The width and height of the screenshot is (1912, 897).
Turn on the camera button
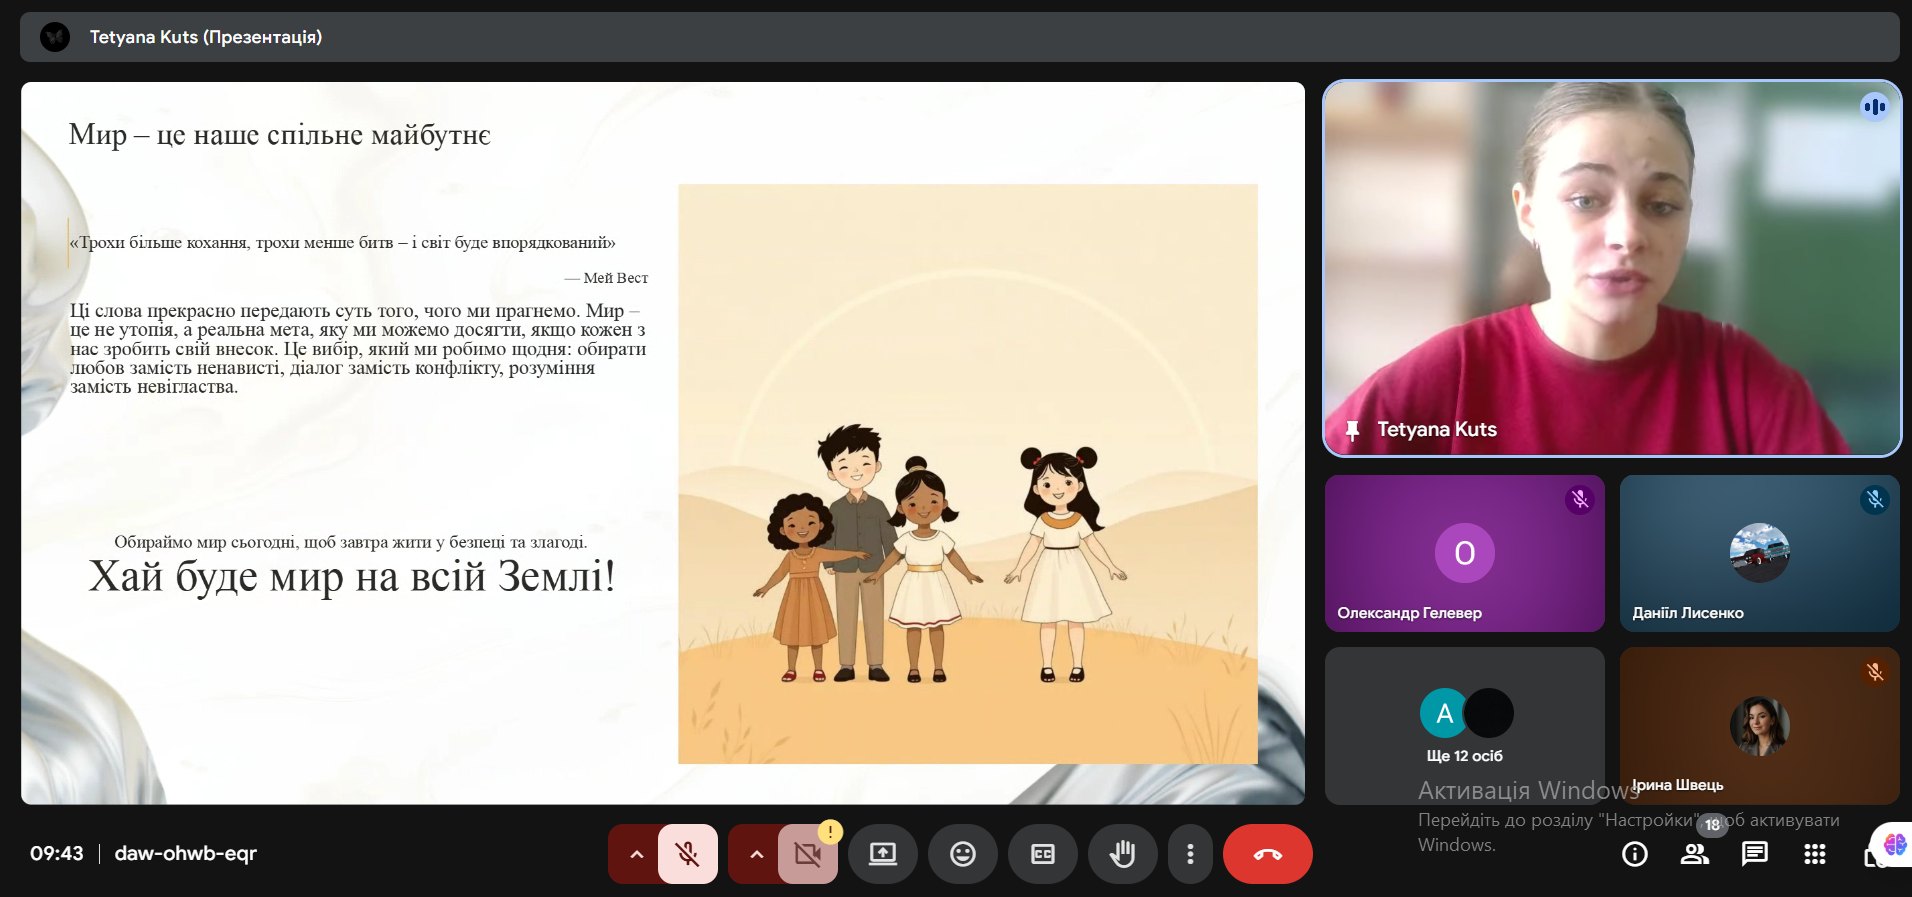click(807, 854)
